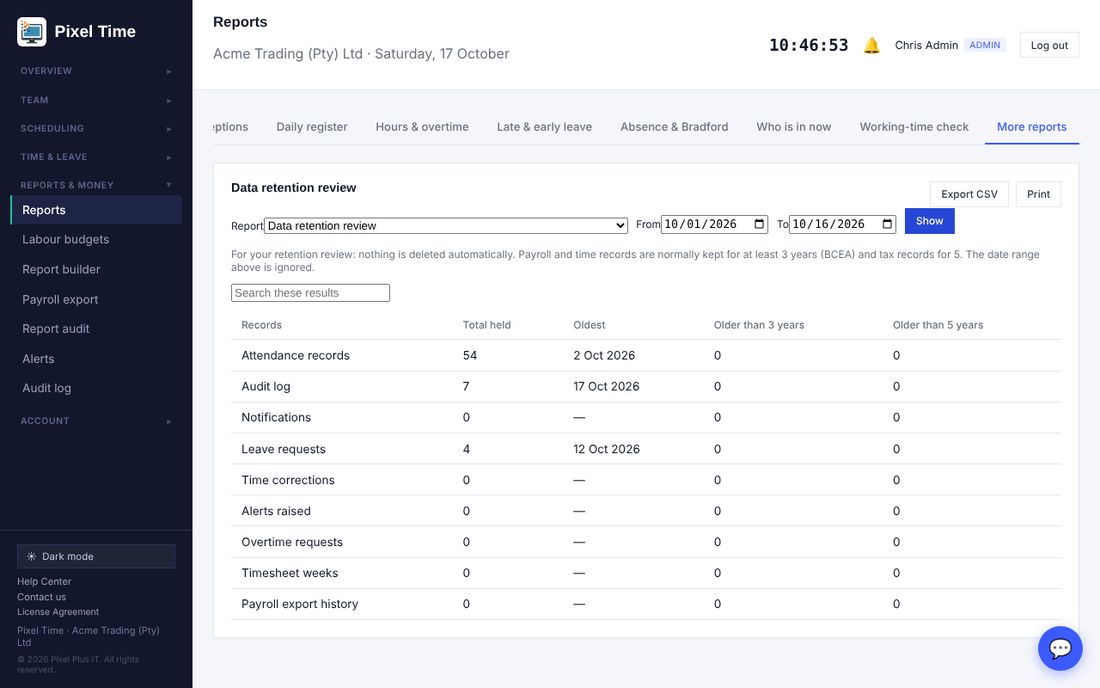Open the chat support bubble

1059,648
